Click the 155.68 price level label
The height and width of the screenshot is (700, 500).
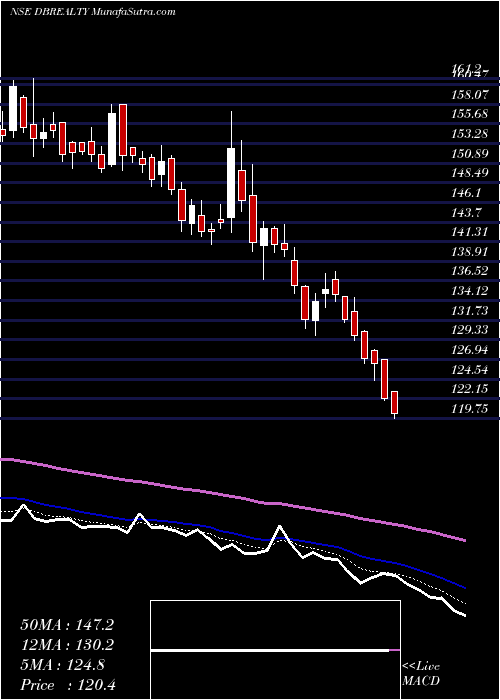(470, 114)
